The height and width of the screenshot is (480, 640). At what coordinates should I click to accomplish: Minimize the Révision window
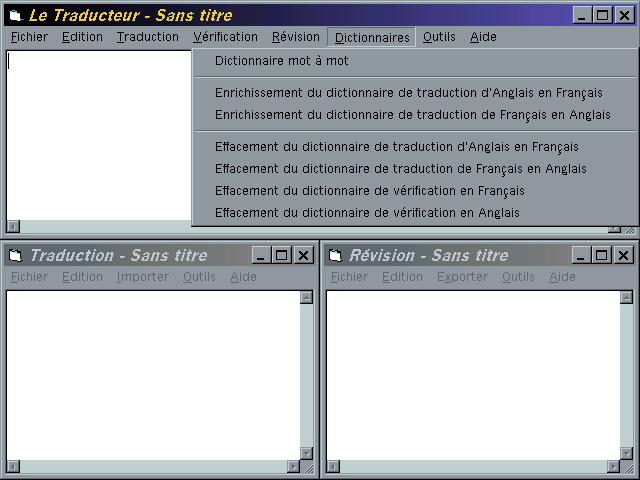[581, 256]
